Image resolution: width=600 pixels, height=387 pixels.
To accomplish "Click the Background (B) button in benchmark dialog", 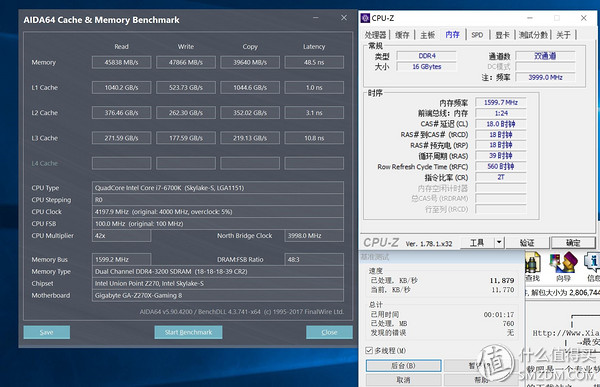I will (403, 366).
